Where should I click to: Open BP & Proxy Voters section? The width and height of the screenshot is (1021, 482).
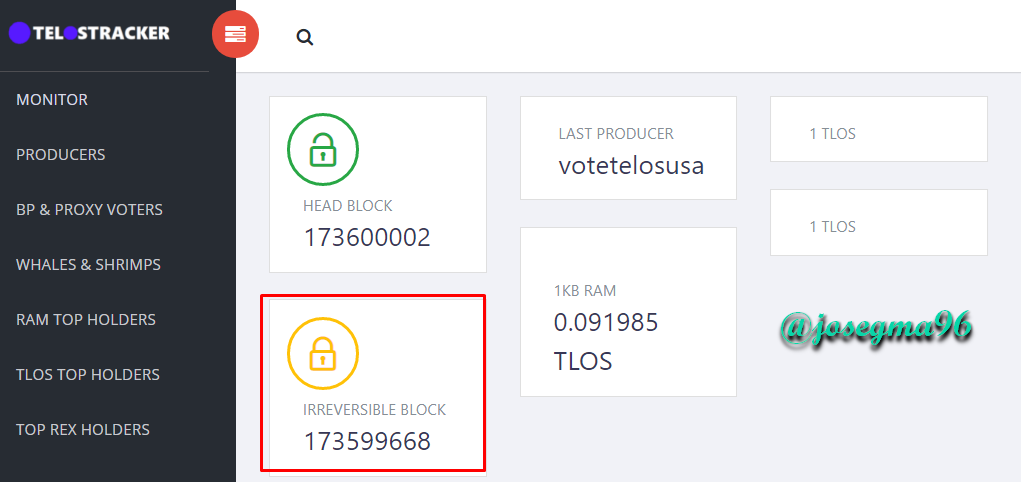89,210
